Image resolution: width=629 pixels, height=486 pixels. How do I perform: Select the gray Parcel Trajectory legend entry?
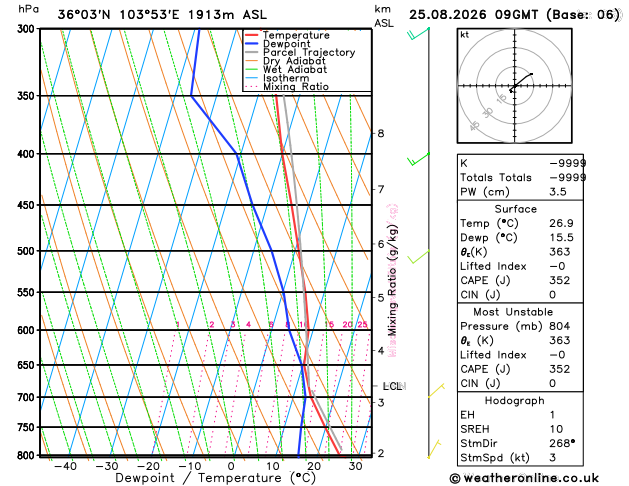coord(300,53)
